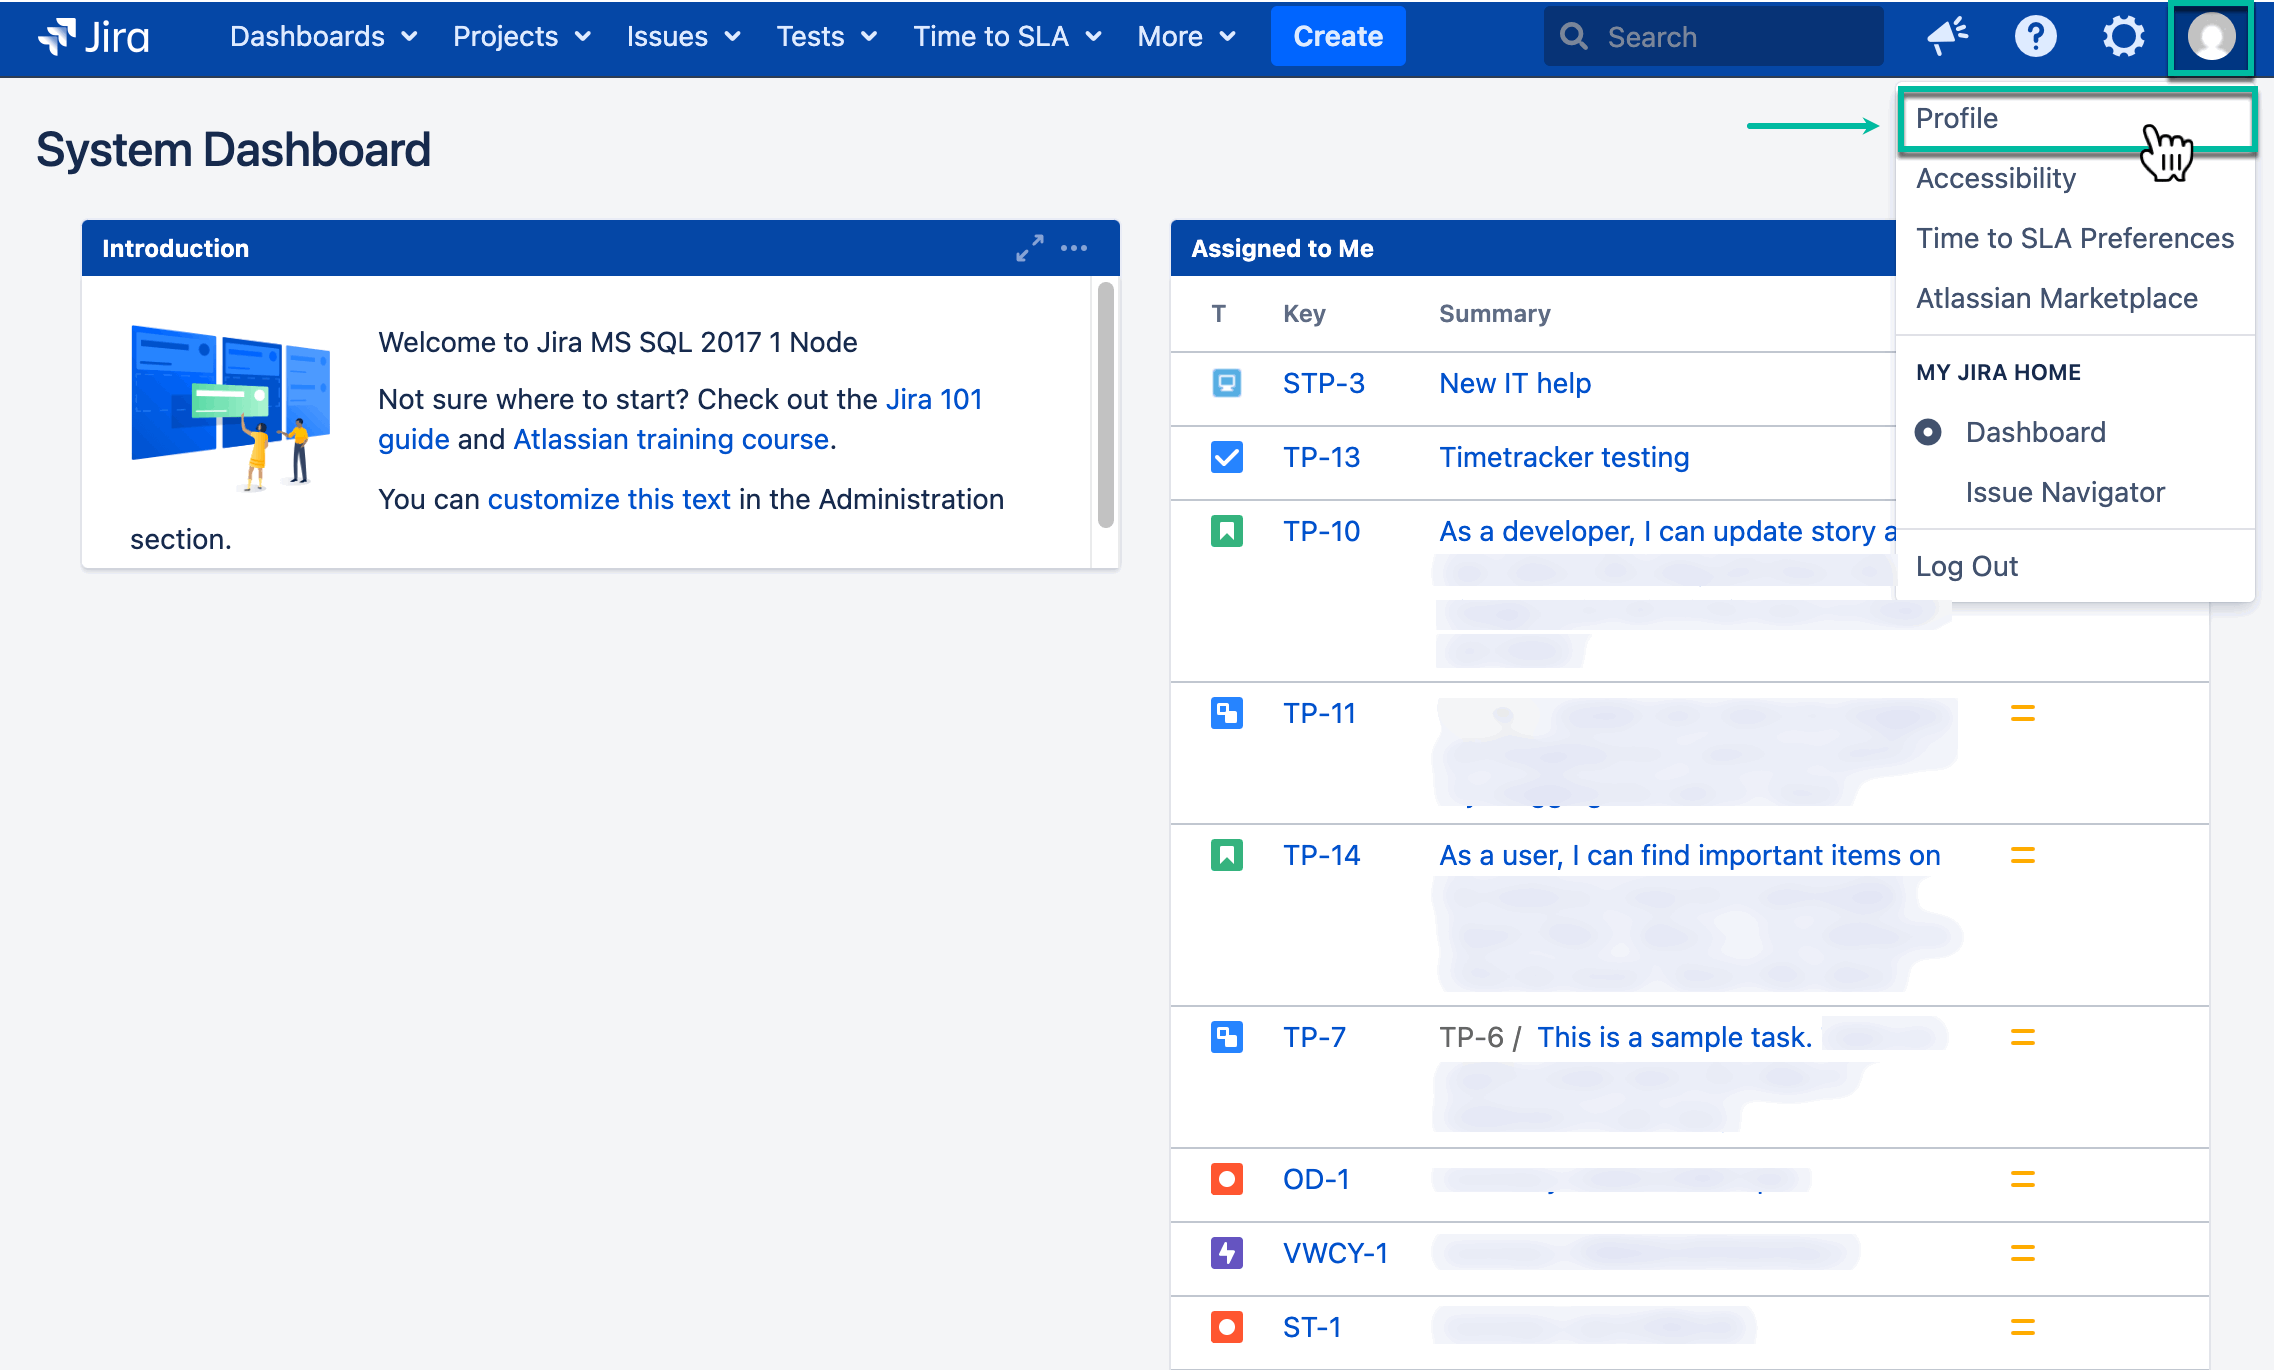Select Issue Navigator as Jira home
Screen dimensions: 2274x1370
click(x=2064, y=492)
